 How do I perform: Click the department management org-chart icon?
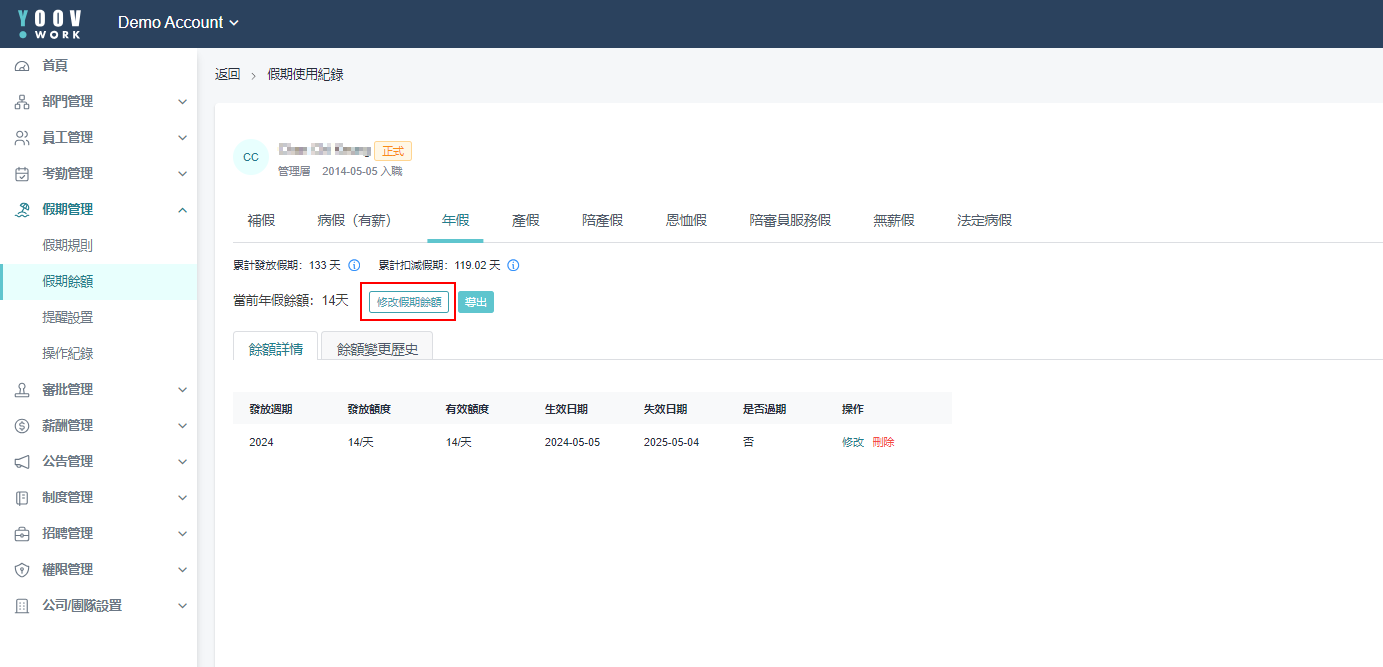(22, 102)
